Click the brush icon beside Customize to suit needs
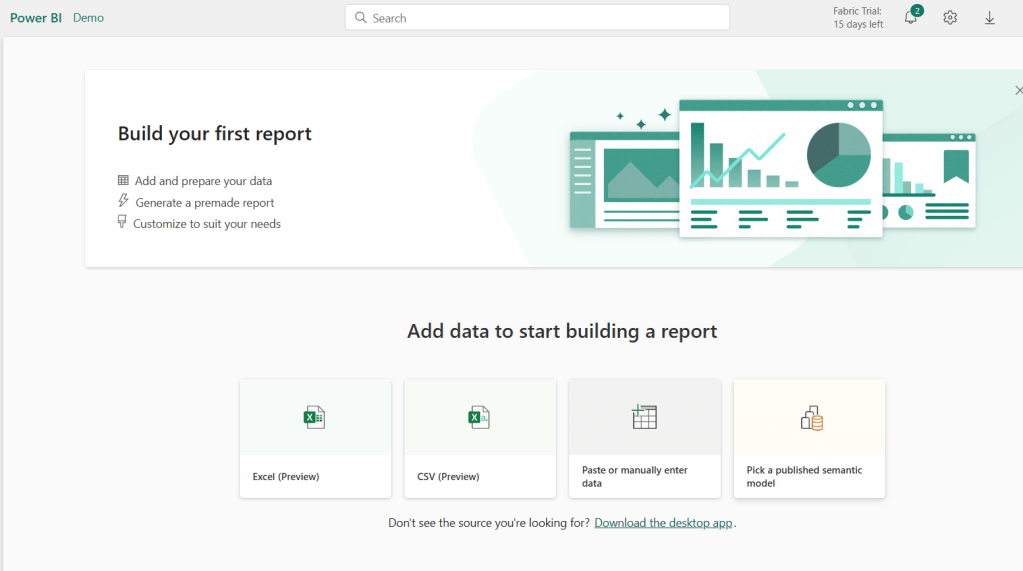Image resolution: width=1023 pixels, height=571 pixels. (122, 223)
